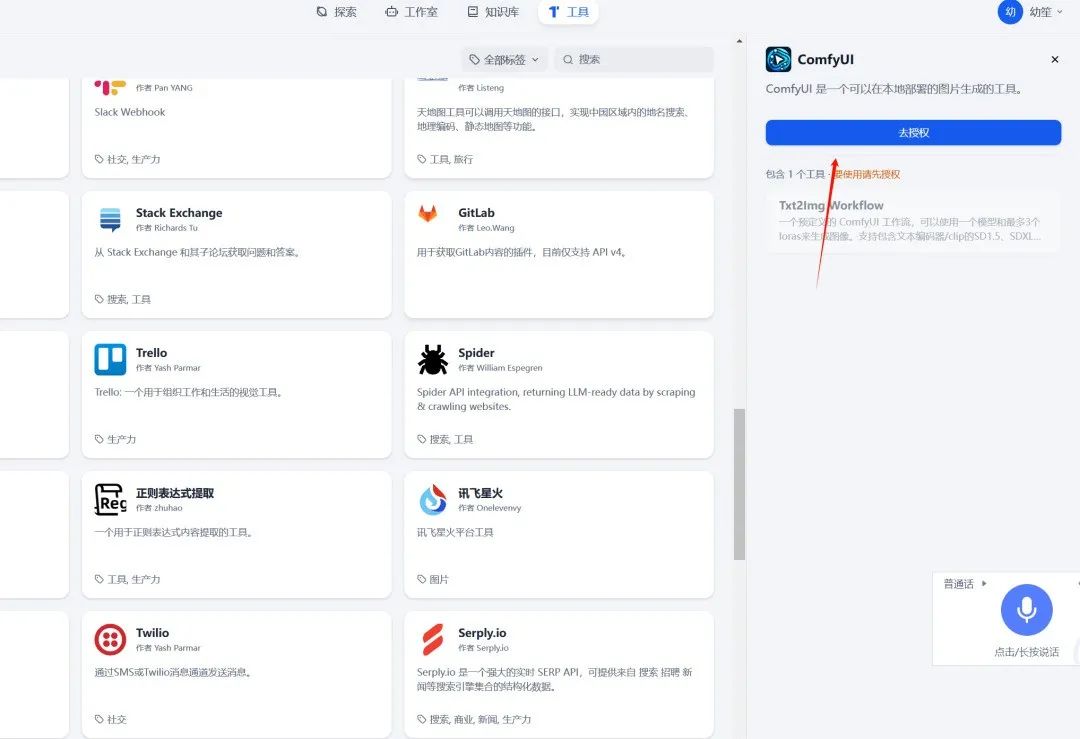
Task: Open the 工作室 tab
Action: point(411,12)
